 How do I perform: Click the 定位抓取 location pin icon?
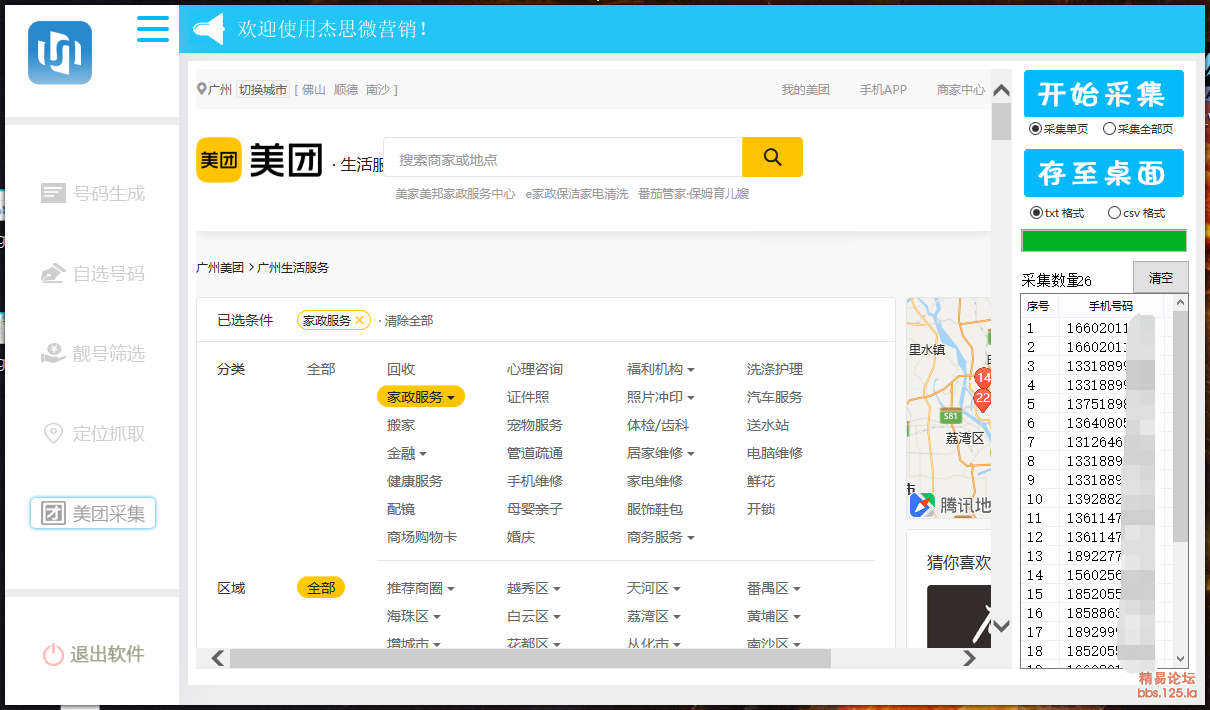[x=53, y=433]
